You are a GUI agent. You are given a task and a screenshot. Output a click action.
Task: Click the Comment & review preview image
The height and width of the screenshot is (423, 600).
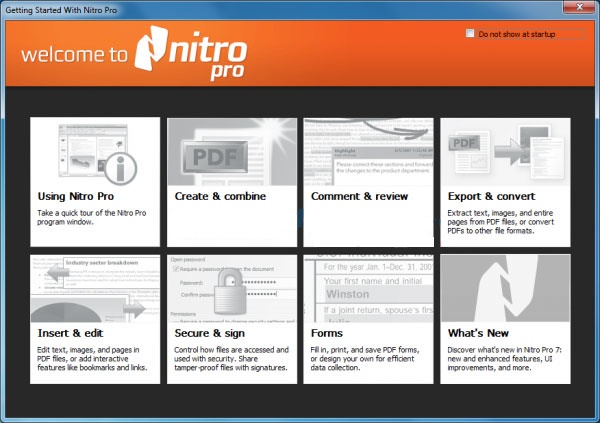tap(368, 152)
